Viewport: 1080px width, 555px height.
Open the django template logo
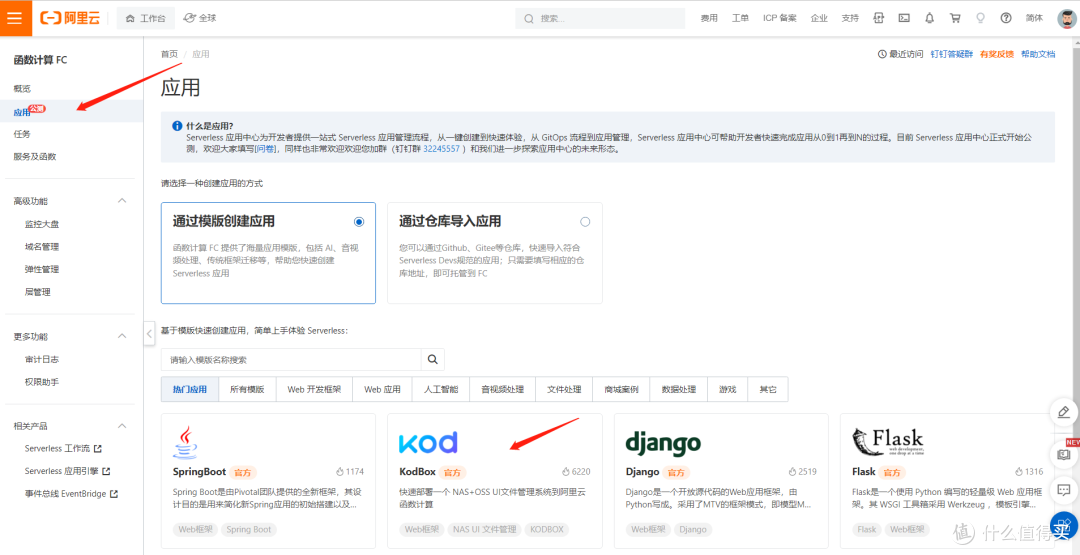click(x=663, y=443)
